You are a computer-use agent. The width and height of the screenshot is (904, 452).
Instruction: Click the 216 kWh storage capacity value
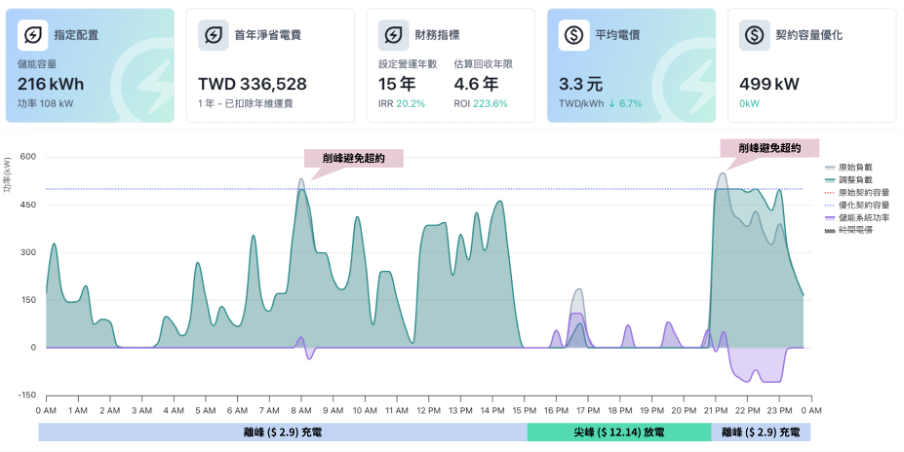pyautogui.click(x=51, y=84)
